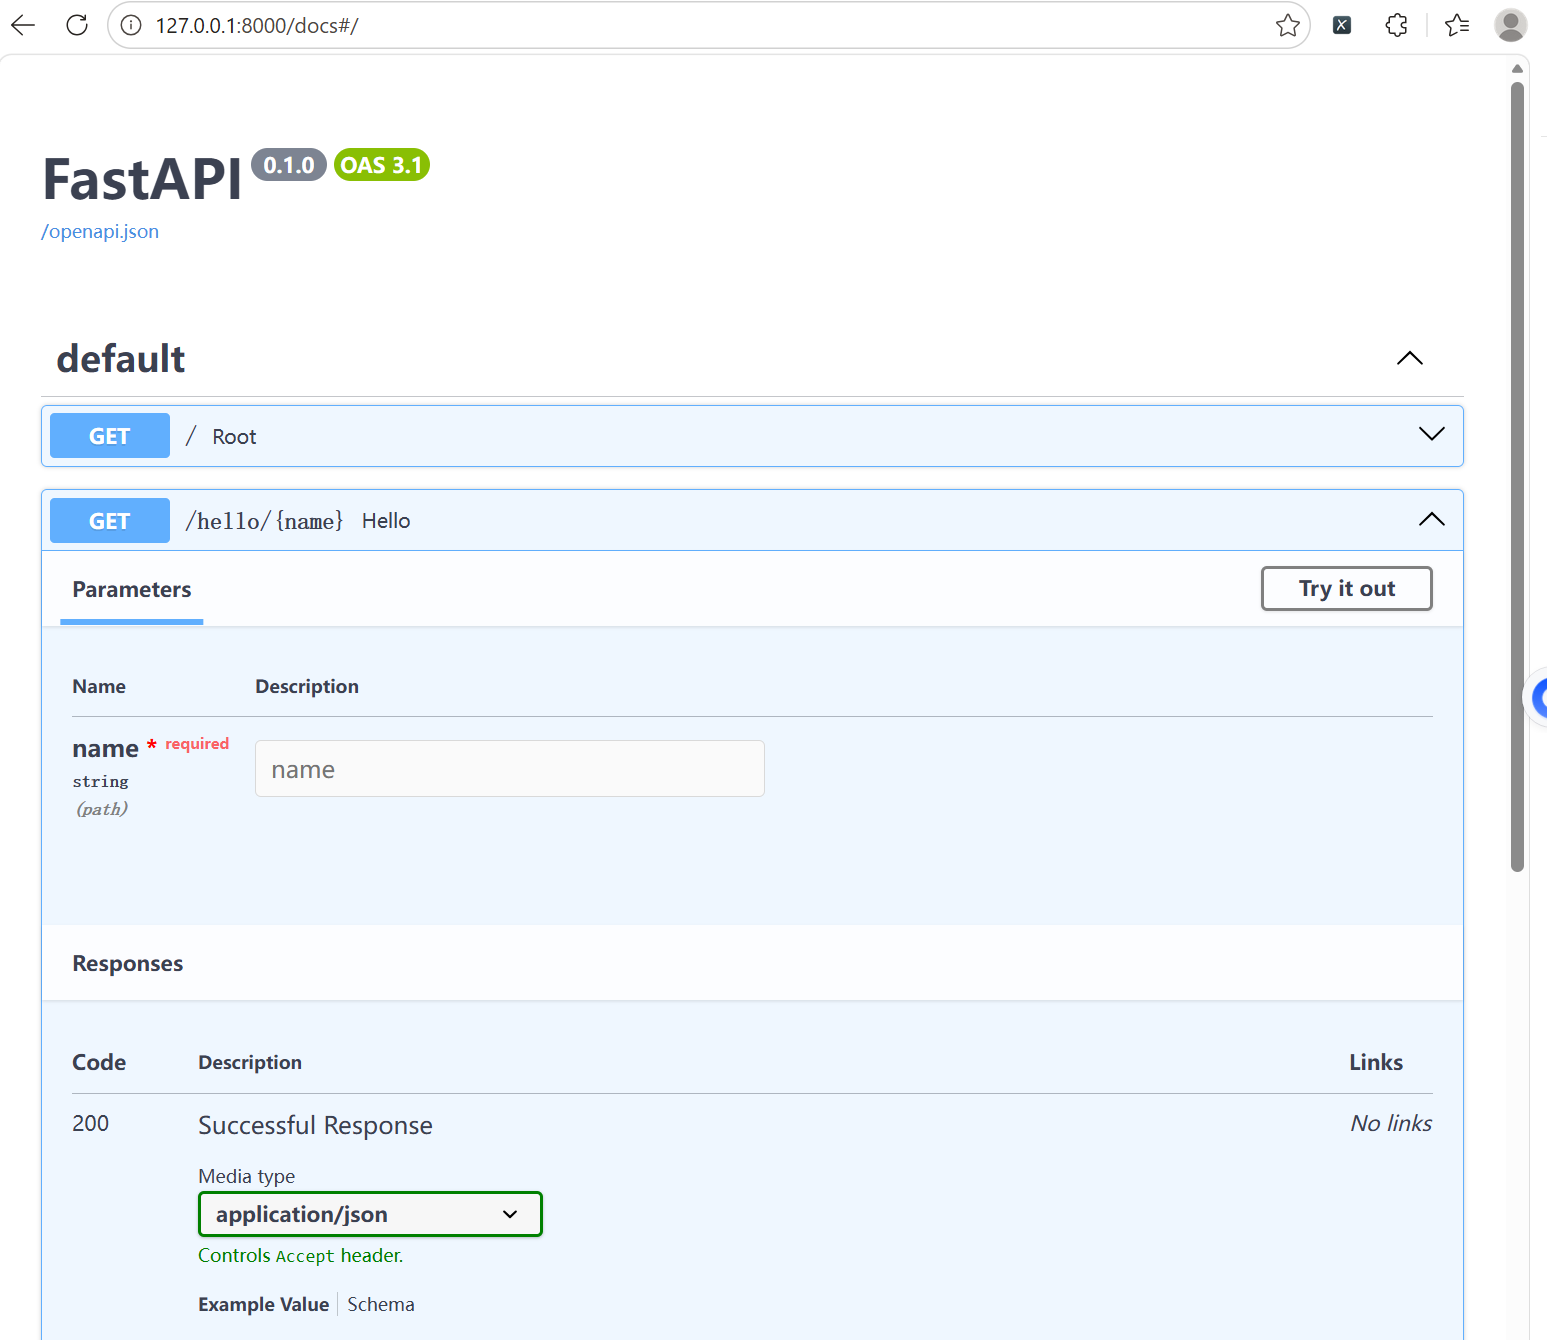Go back using browser back arrow
The height and width of the screenshot is (1340, 1547).
23,25
